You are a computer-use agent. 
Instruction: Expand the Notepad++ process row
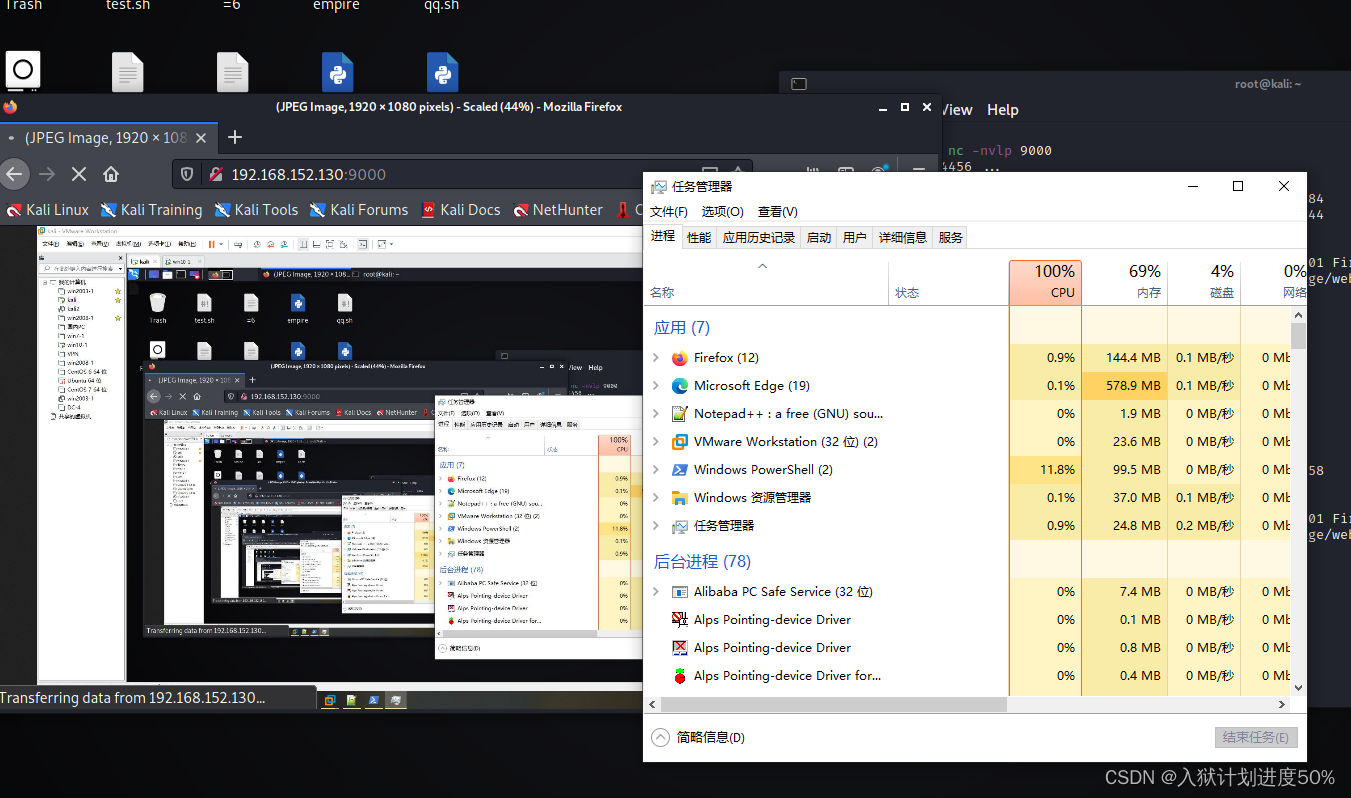pyautogui.click(x=656, y=414)
